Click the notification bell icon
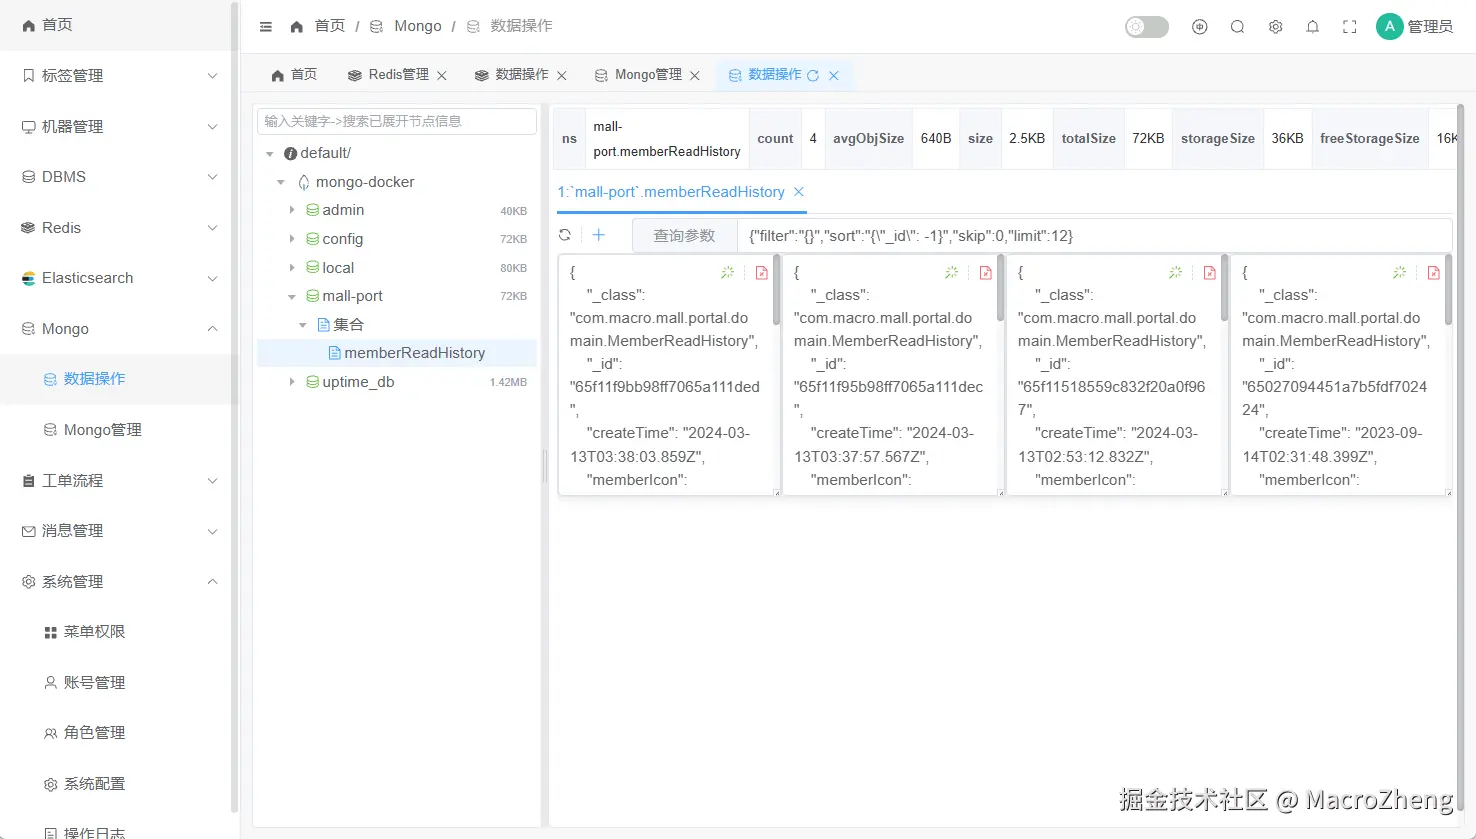This screenshot has width=1476, height=839. 1312,27
